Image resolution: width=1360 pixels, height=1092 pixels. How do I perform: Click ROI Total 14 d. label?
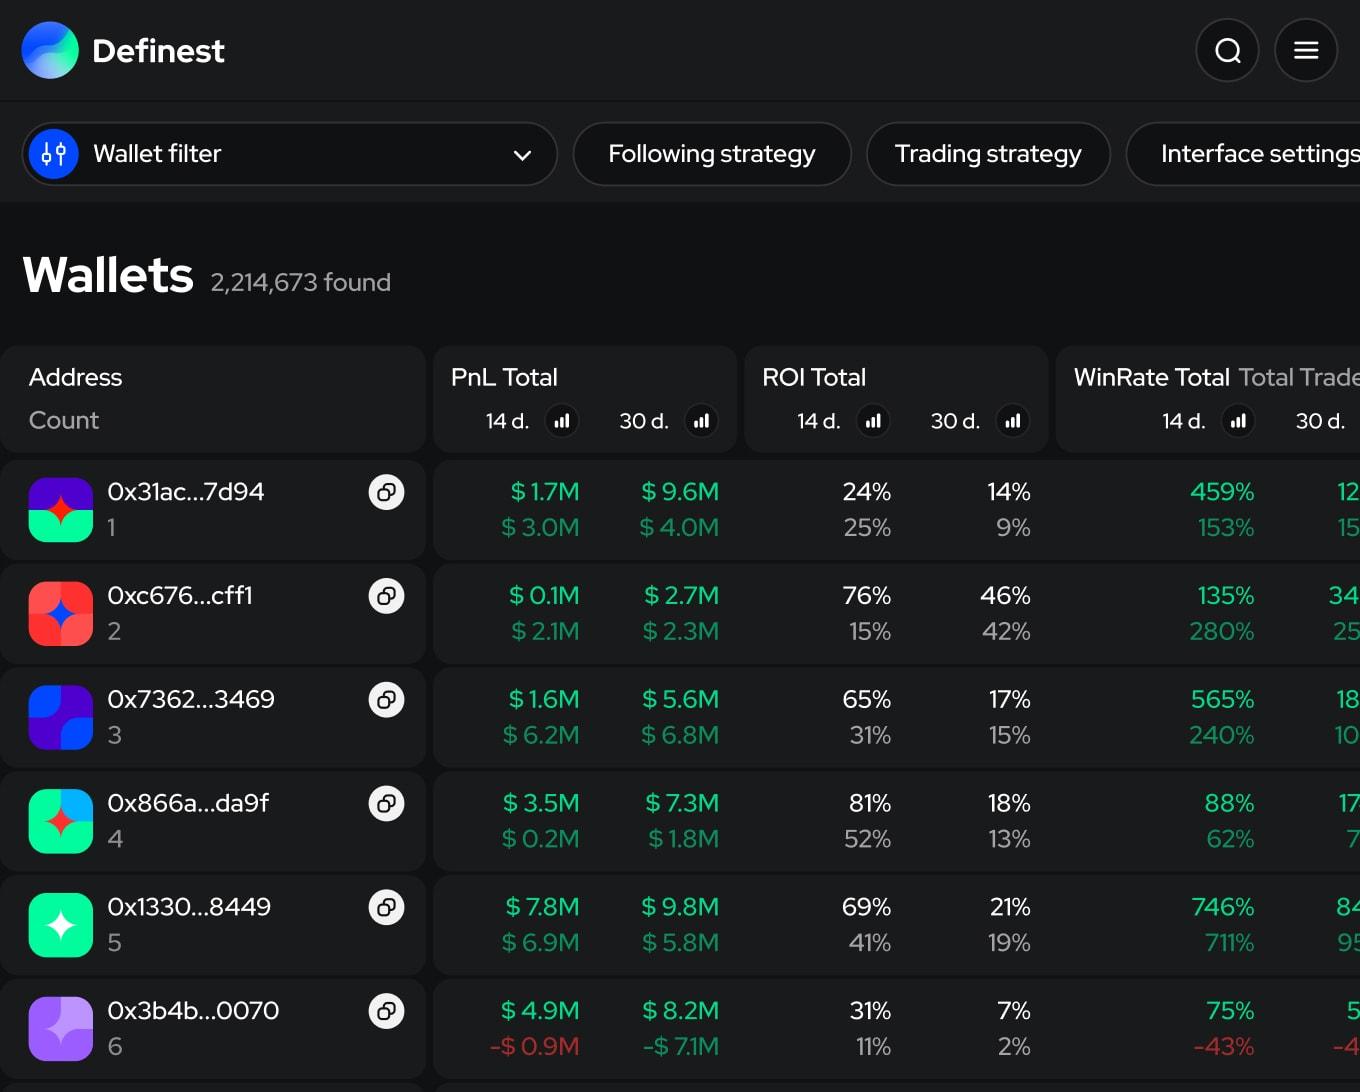click(x=819, y=421)
